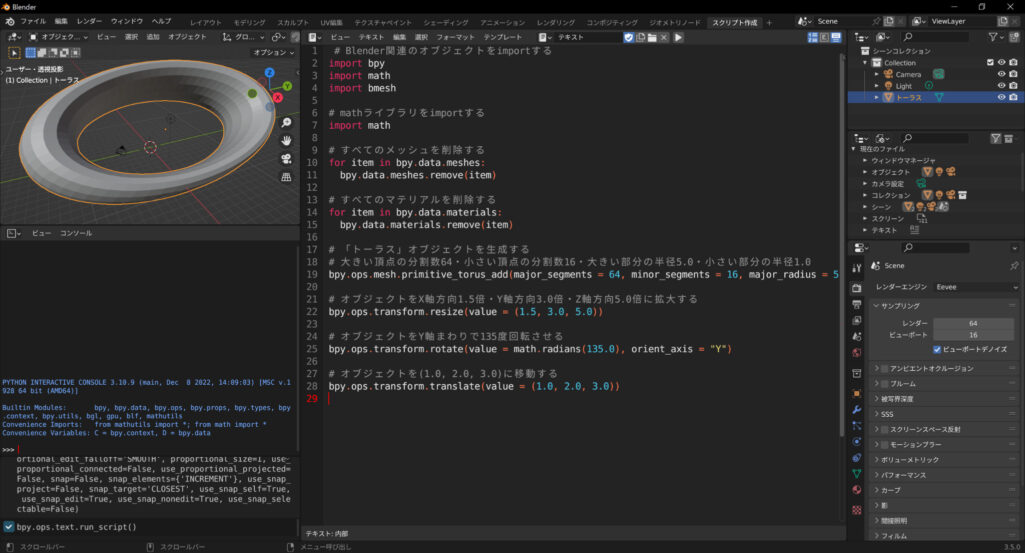Create new text copy icon in editor header
The height and width of the screenshot is (553, 1025).
pyautogui.click(x=640, y=37)
